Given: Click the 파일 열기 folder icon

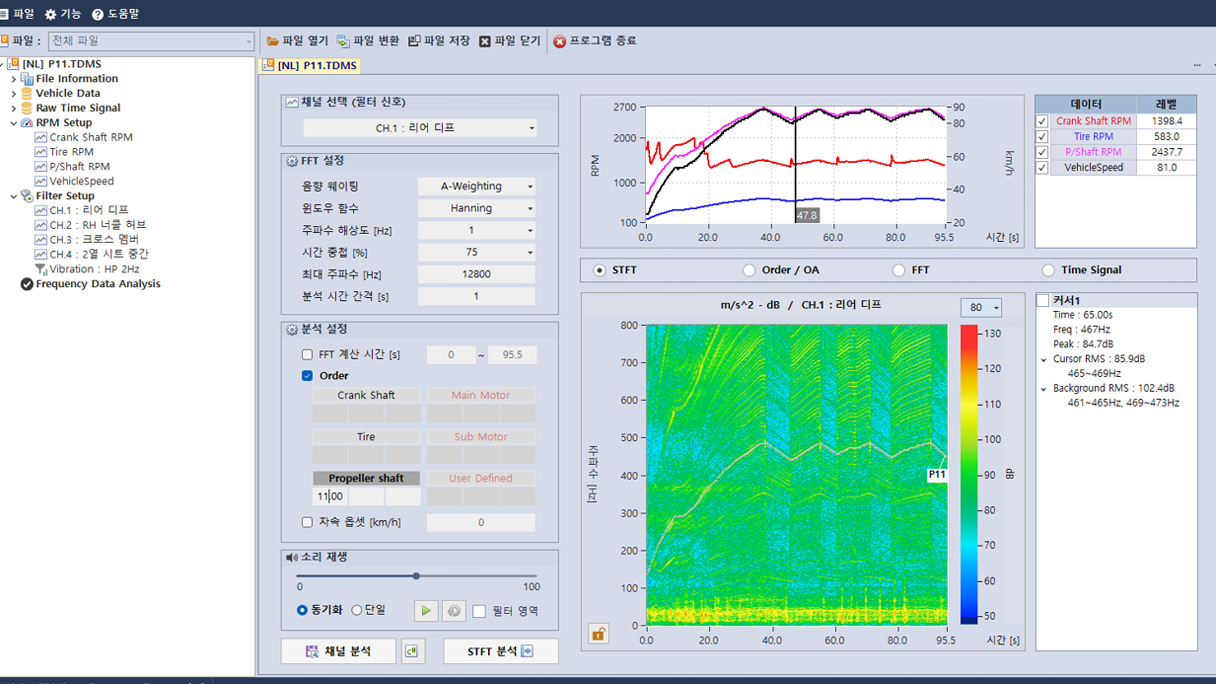Looking at the screenshot, I should pyautogui.click(x=273, y=41).
